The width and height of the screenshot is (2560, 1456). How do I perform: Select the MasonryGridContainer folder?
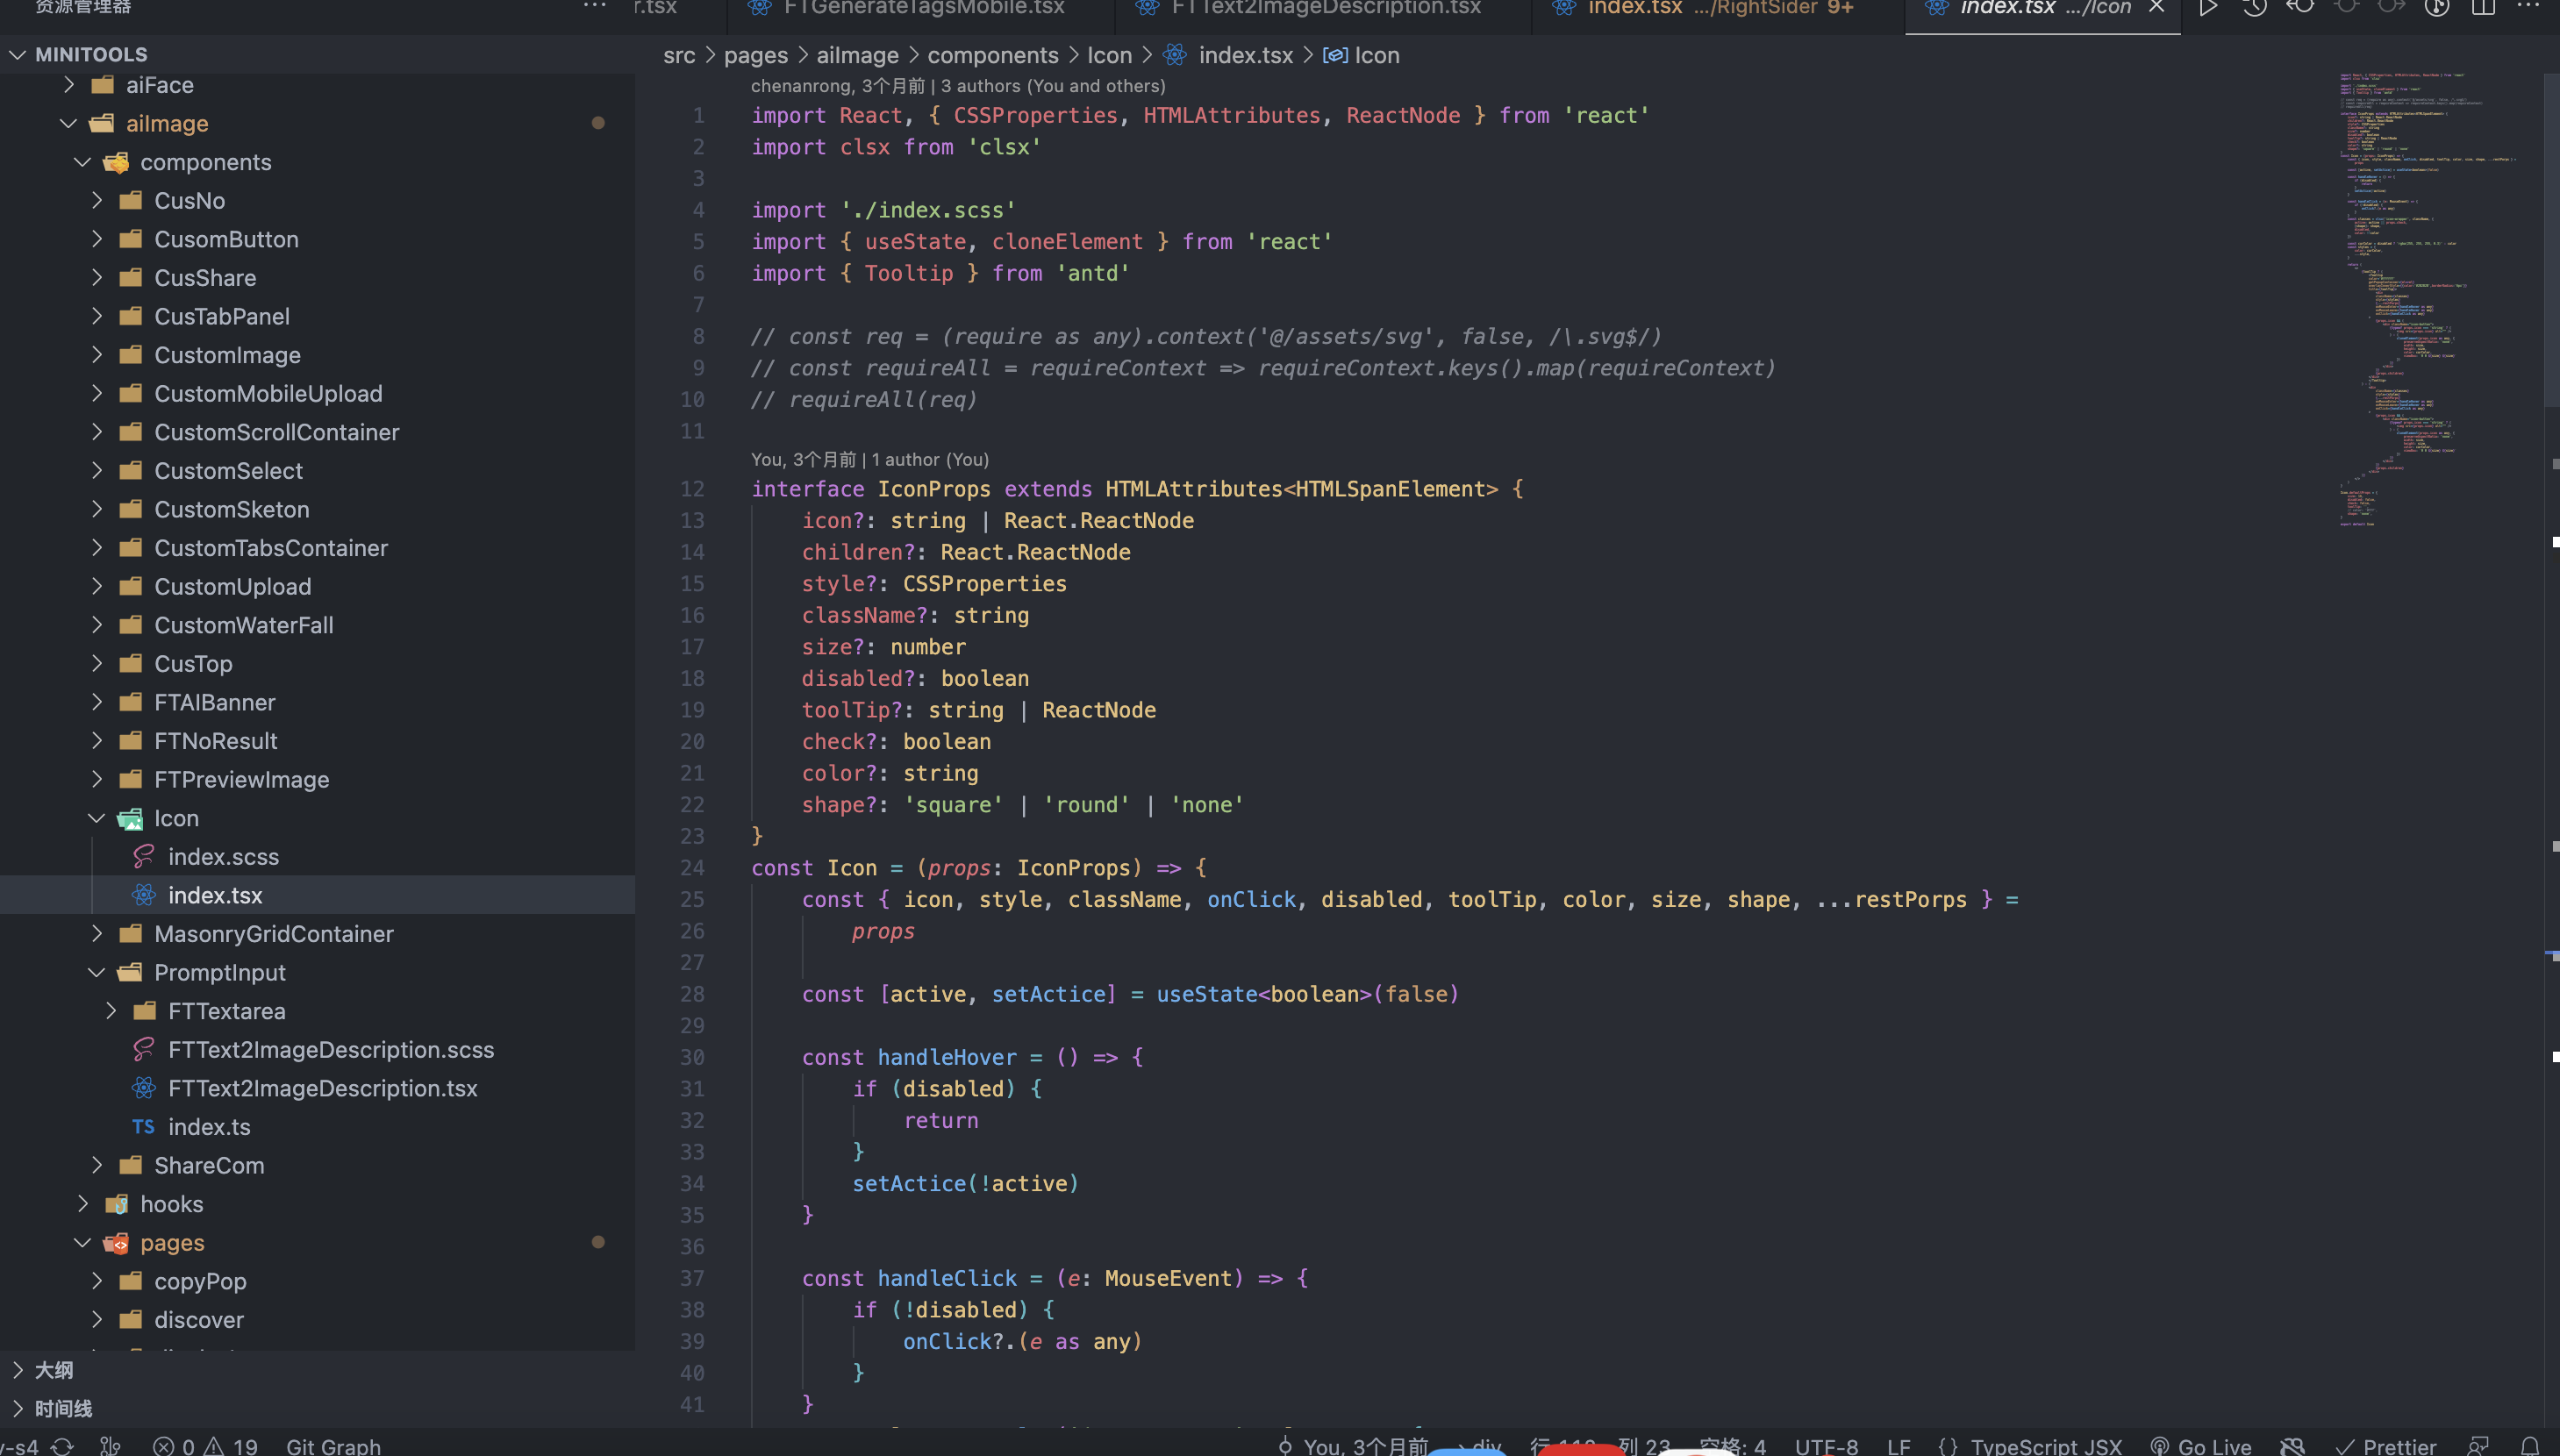(317, 934)
